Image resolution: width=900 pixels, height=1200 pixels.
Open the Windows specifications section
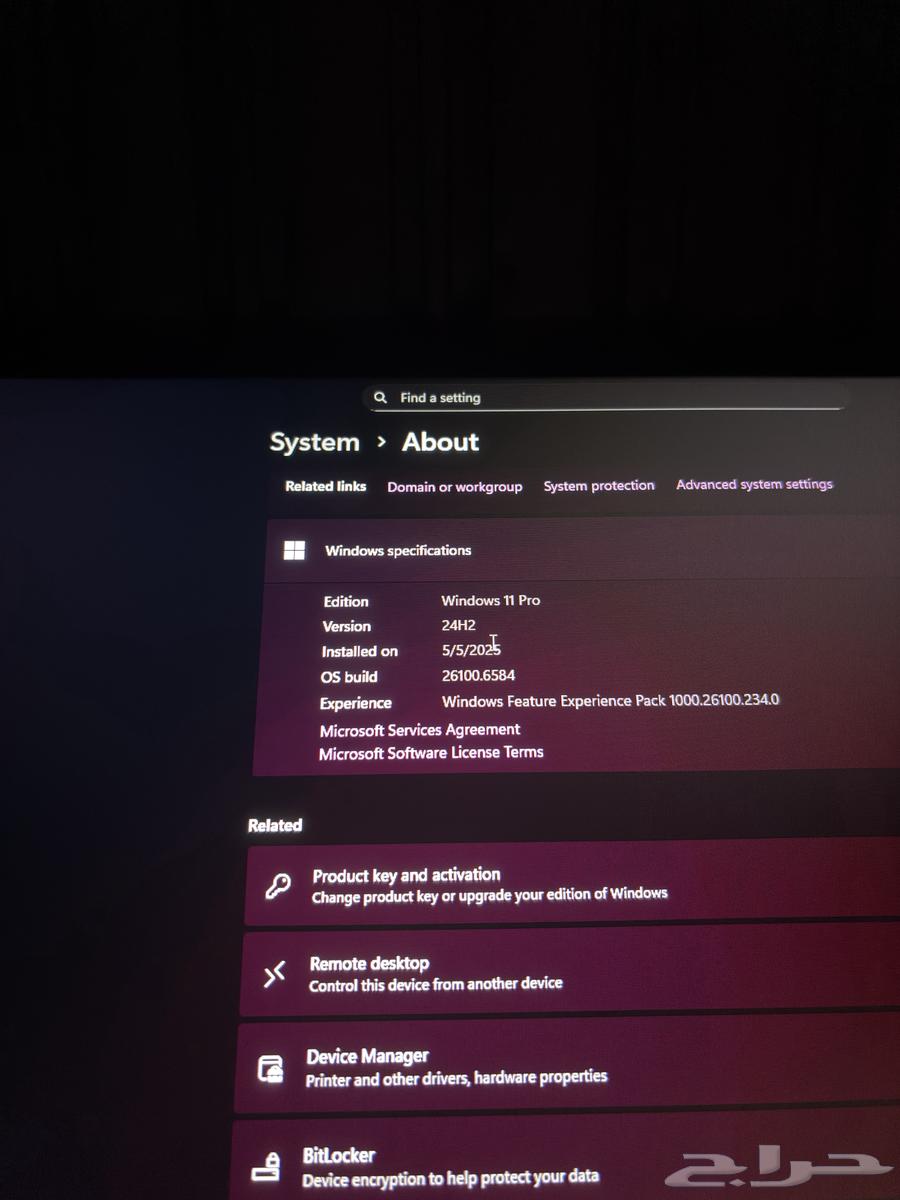click(400, 550)
